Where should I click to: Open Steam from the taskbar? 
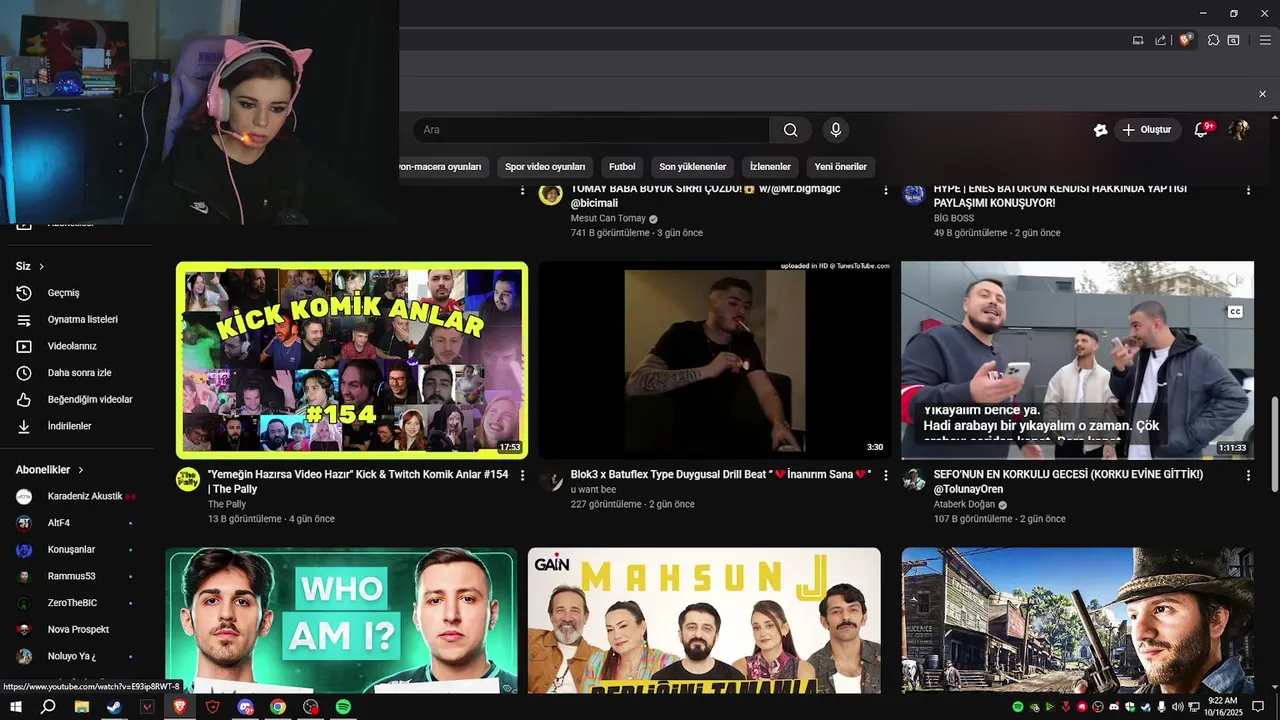pos(114,707)
